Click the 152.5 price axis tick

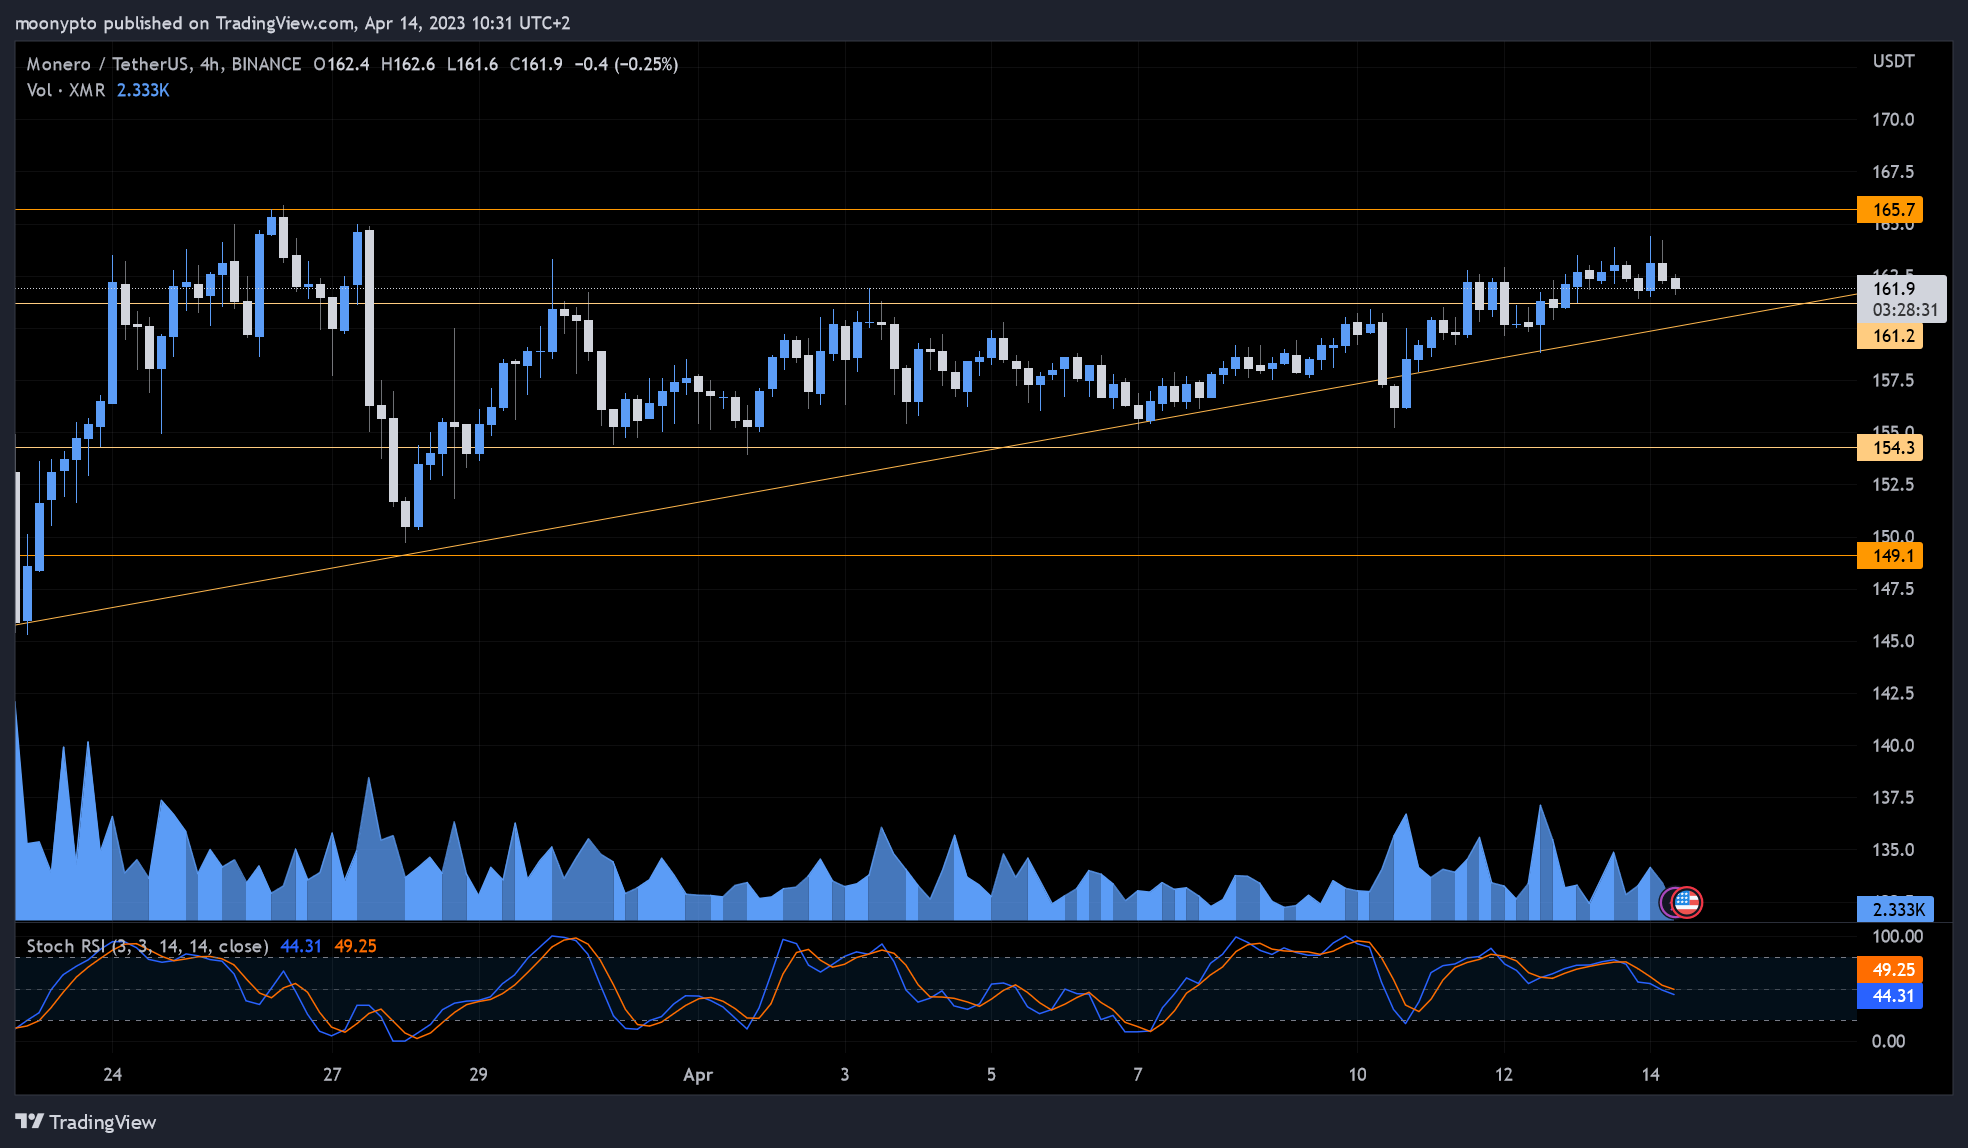point(1893,485)
